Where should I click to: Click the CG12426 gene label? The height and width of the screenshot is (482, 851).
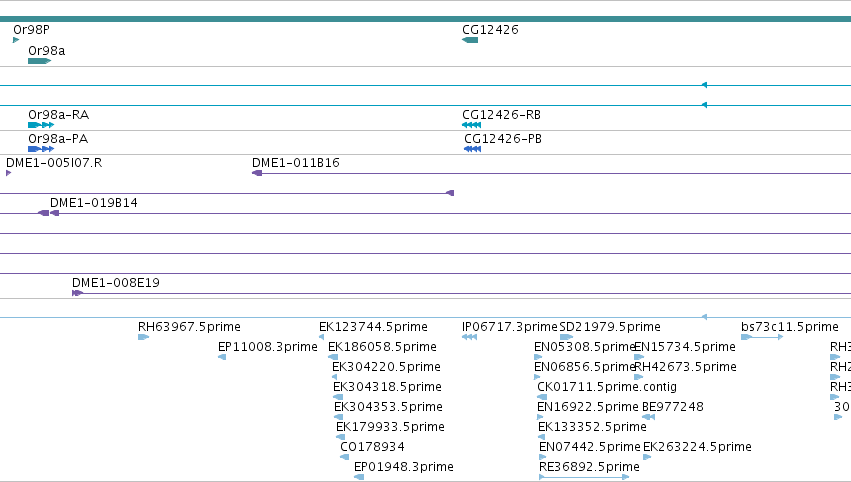pos(490,29)
